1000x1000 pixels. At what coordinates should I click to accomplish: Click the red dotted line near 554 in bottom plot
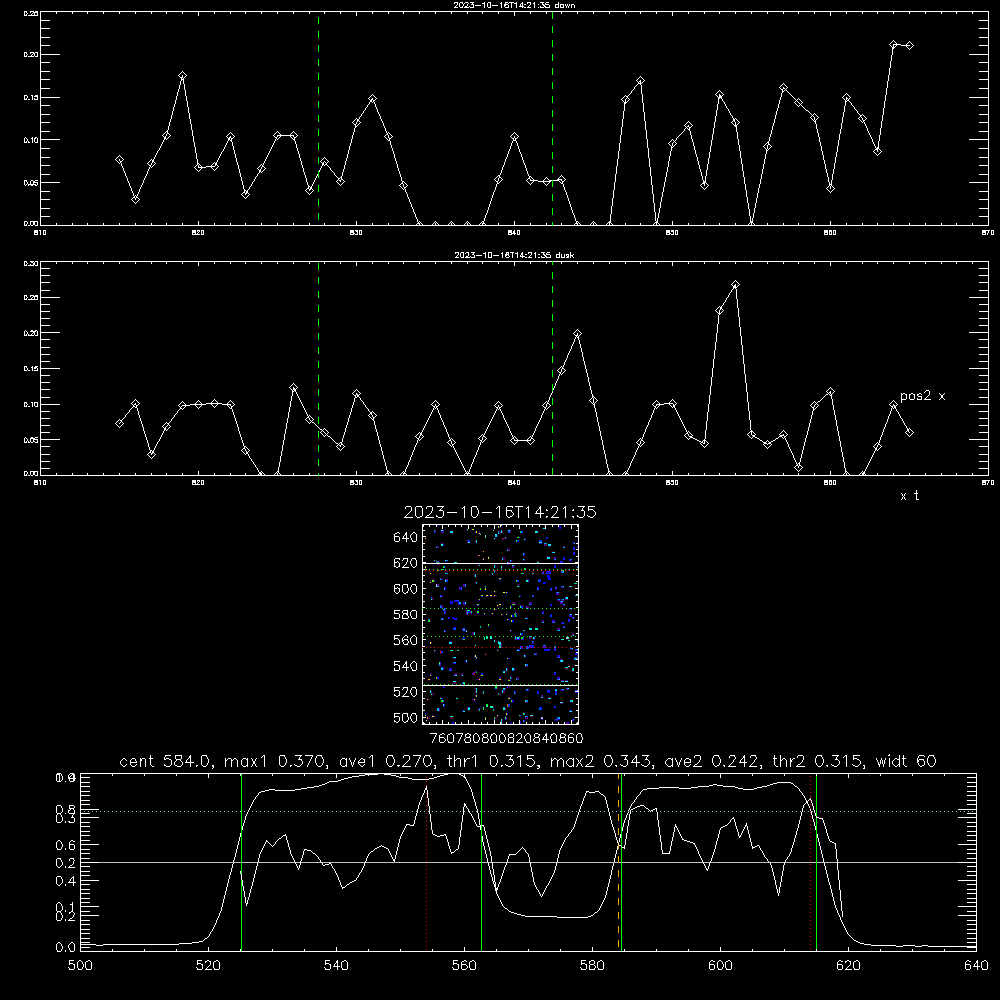click(x=427, y=861)
